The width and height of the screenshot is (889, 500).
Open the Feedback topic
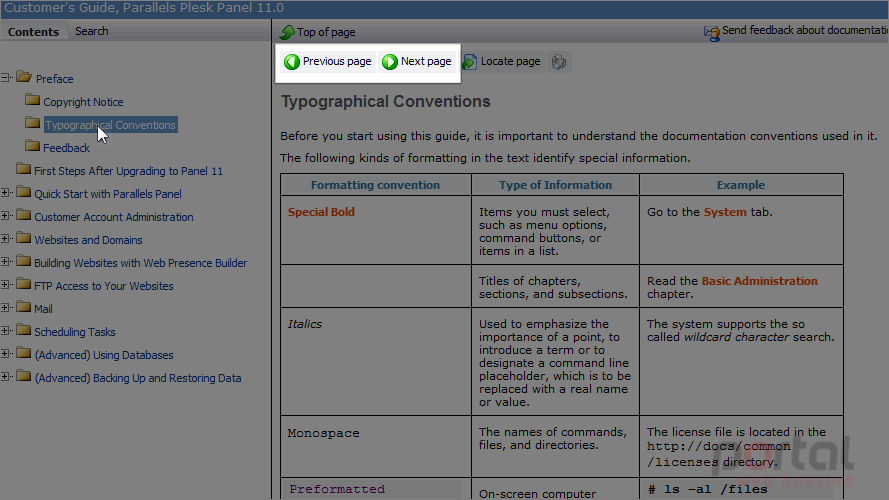click(66, 148)
